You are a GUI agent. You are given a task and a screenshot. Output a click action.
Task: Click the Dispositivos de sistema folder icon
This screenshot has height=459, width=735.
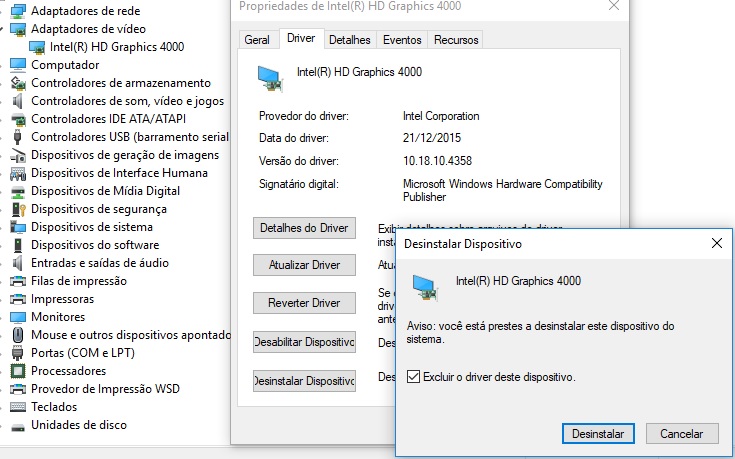[x=18, y=227]
